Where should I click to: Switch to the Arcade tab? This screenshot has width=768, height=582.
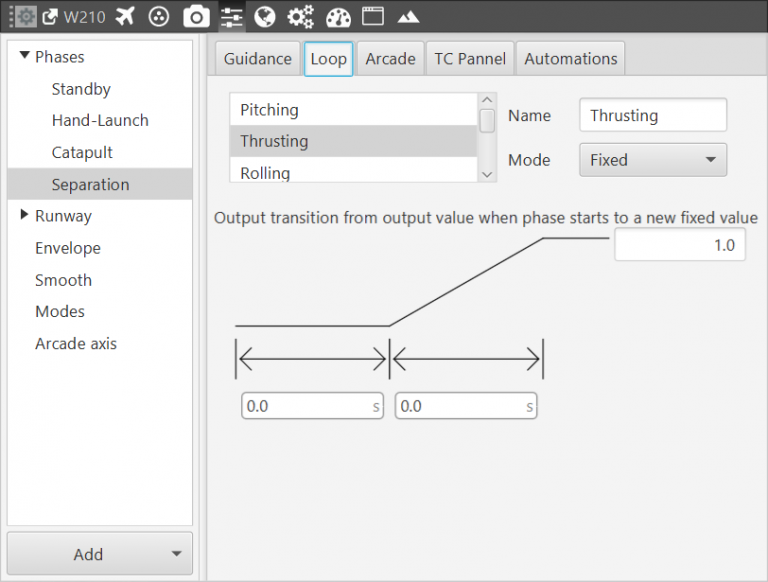click(390, 59)
